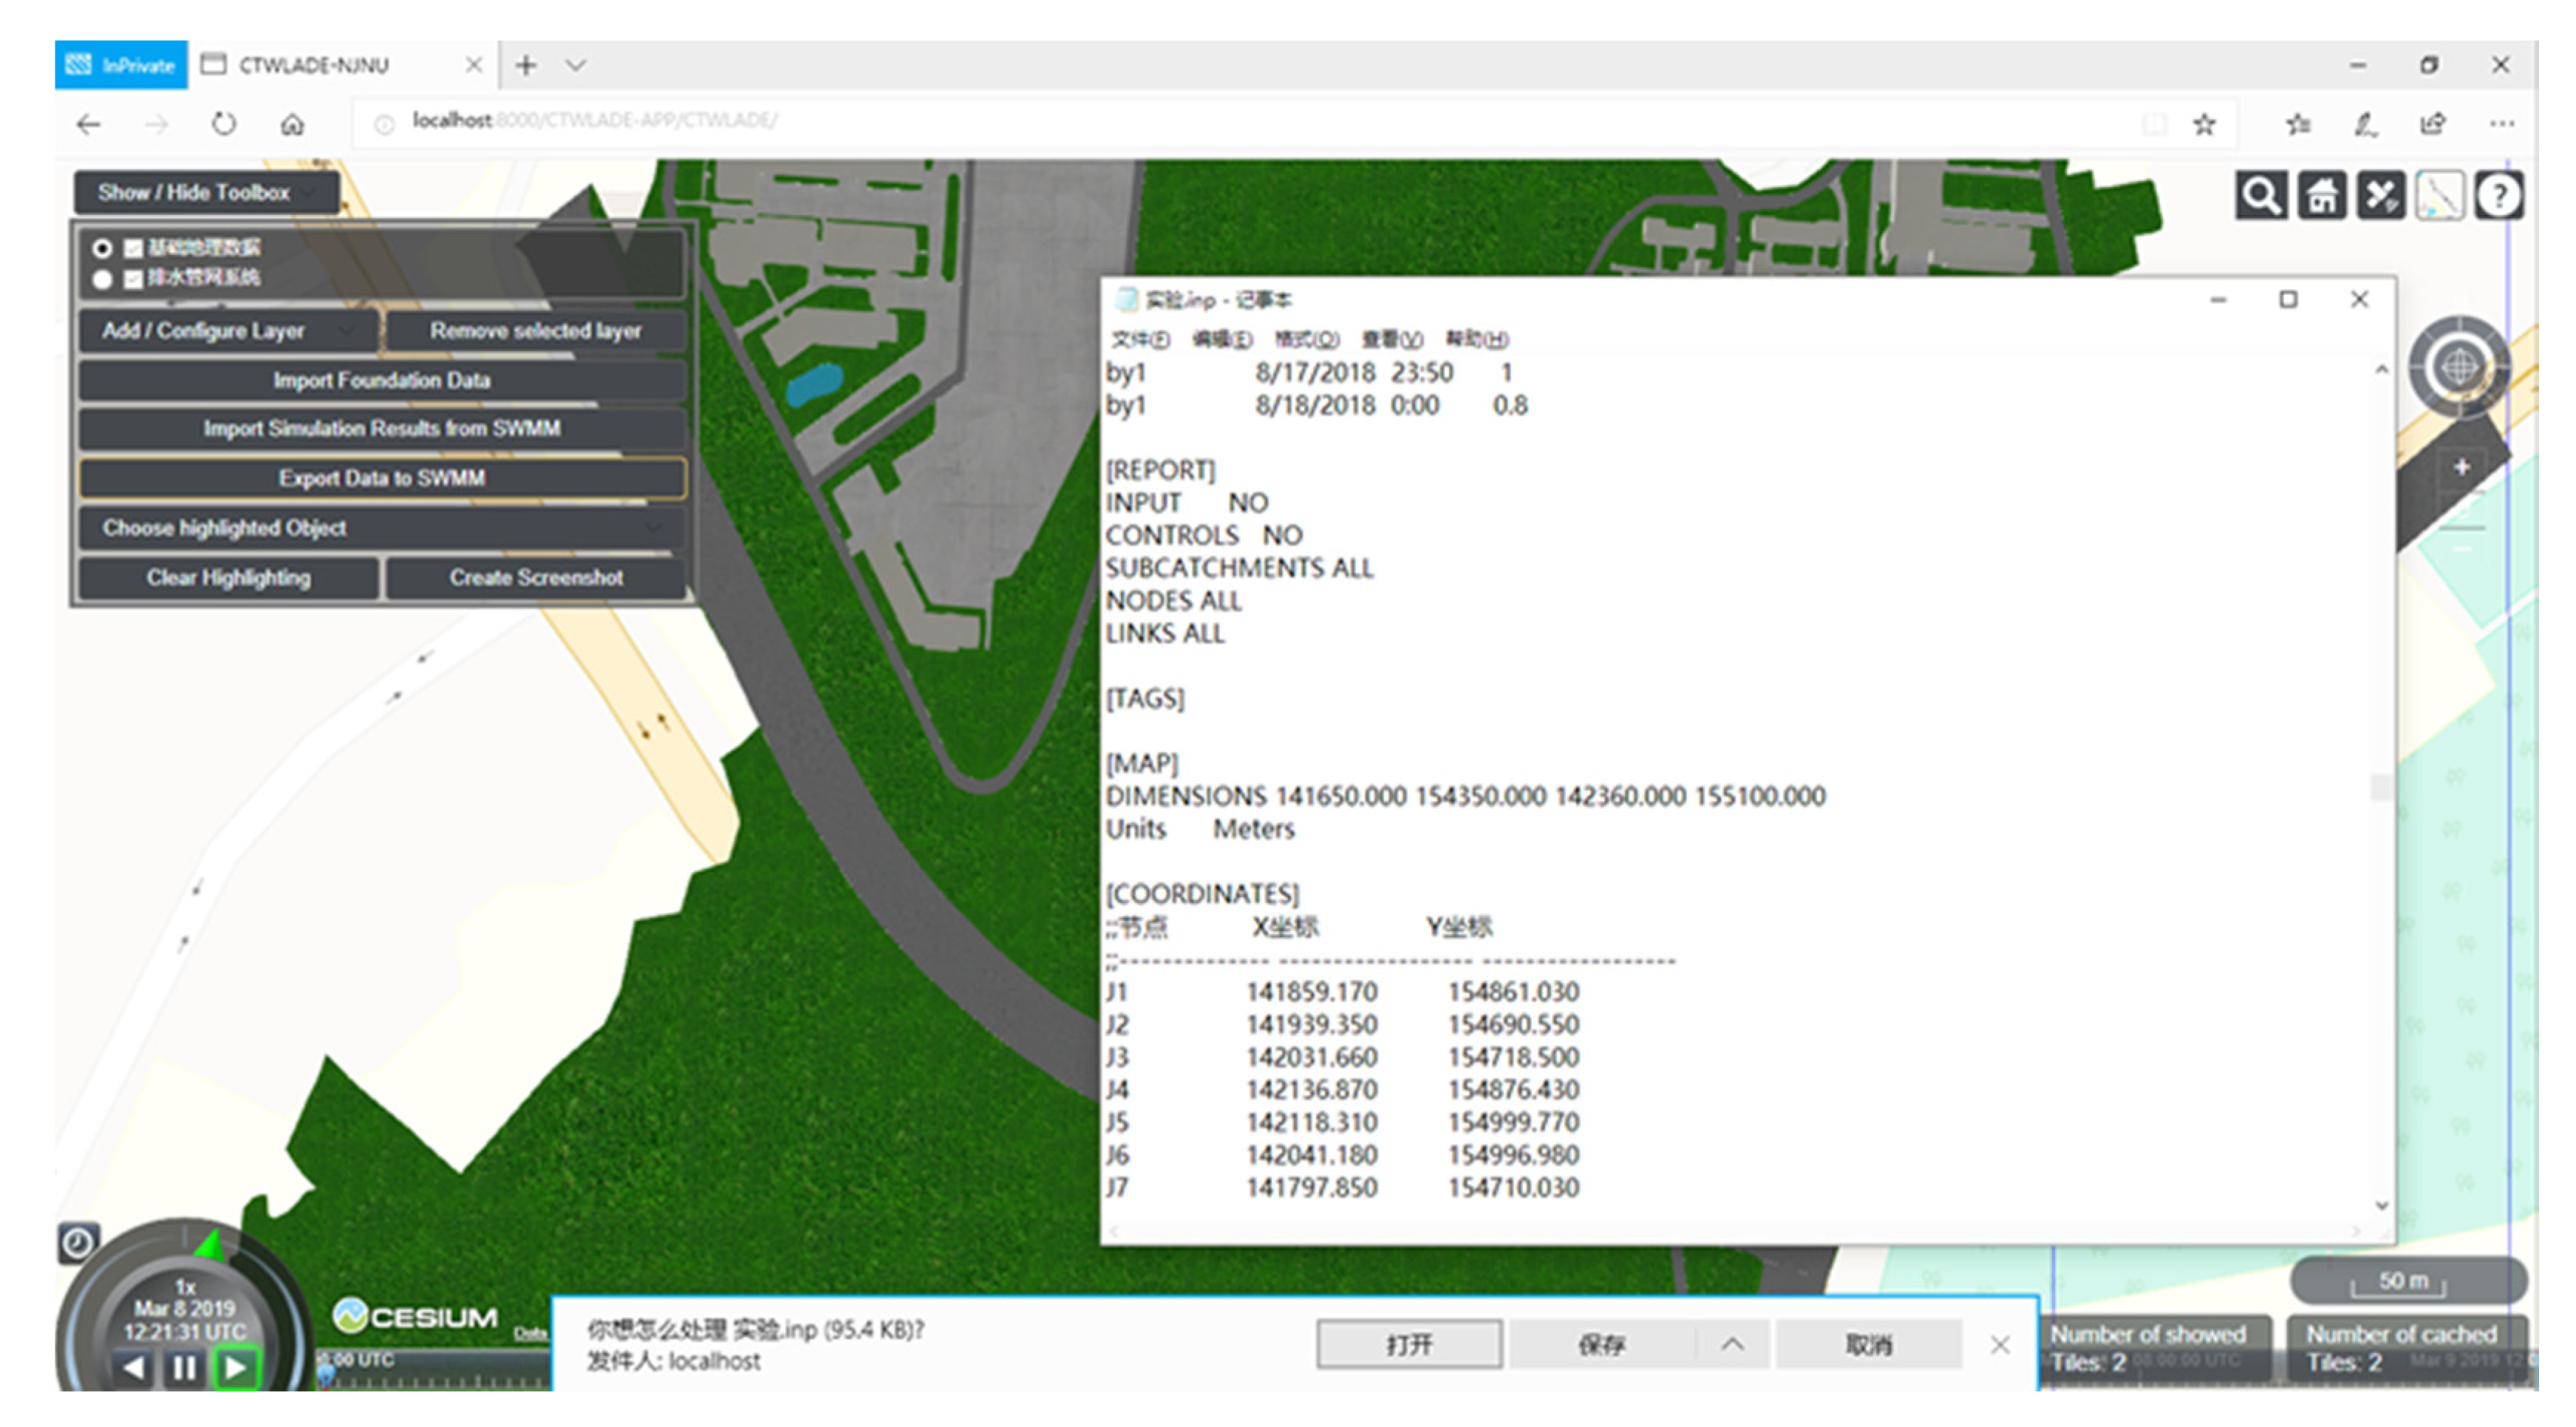
Task: Uncheck the first layer checkbox
Action: [x=133, y=248]
